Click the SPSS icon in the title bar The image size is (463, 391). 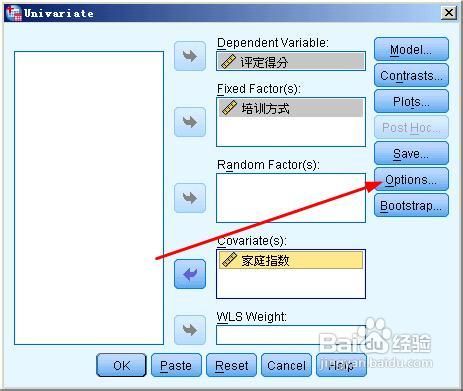click(14, 13)
